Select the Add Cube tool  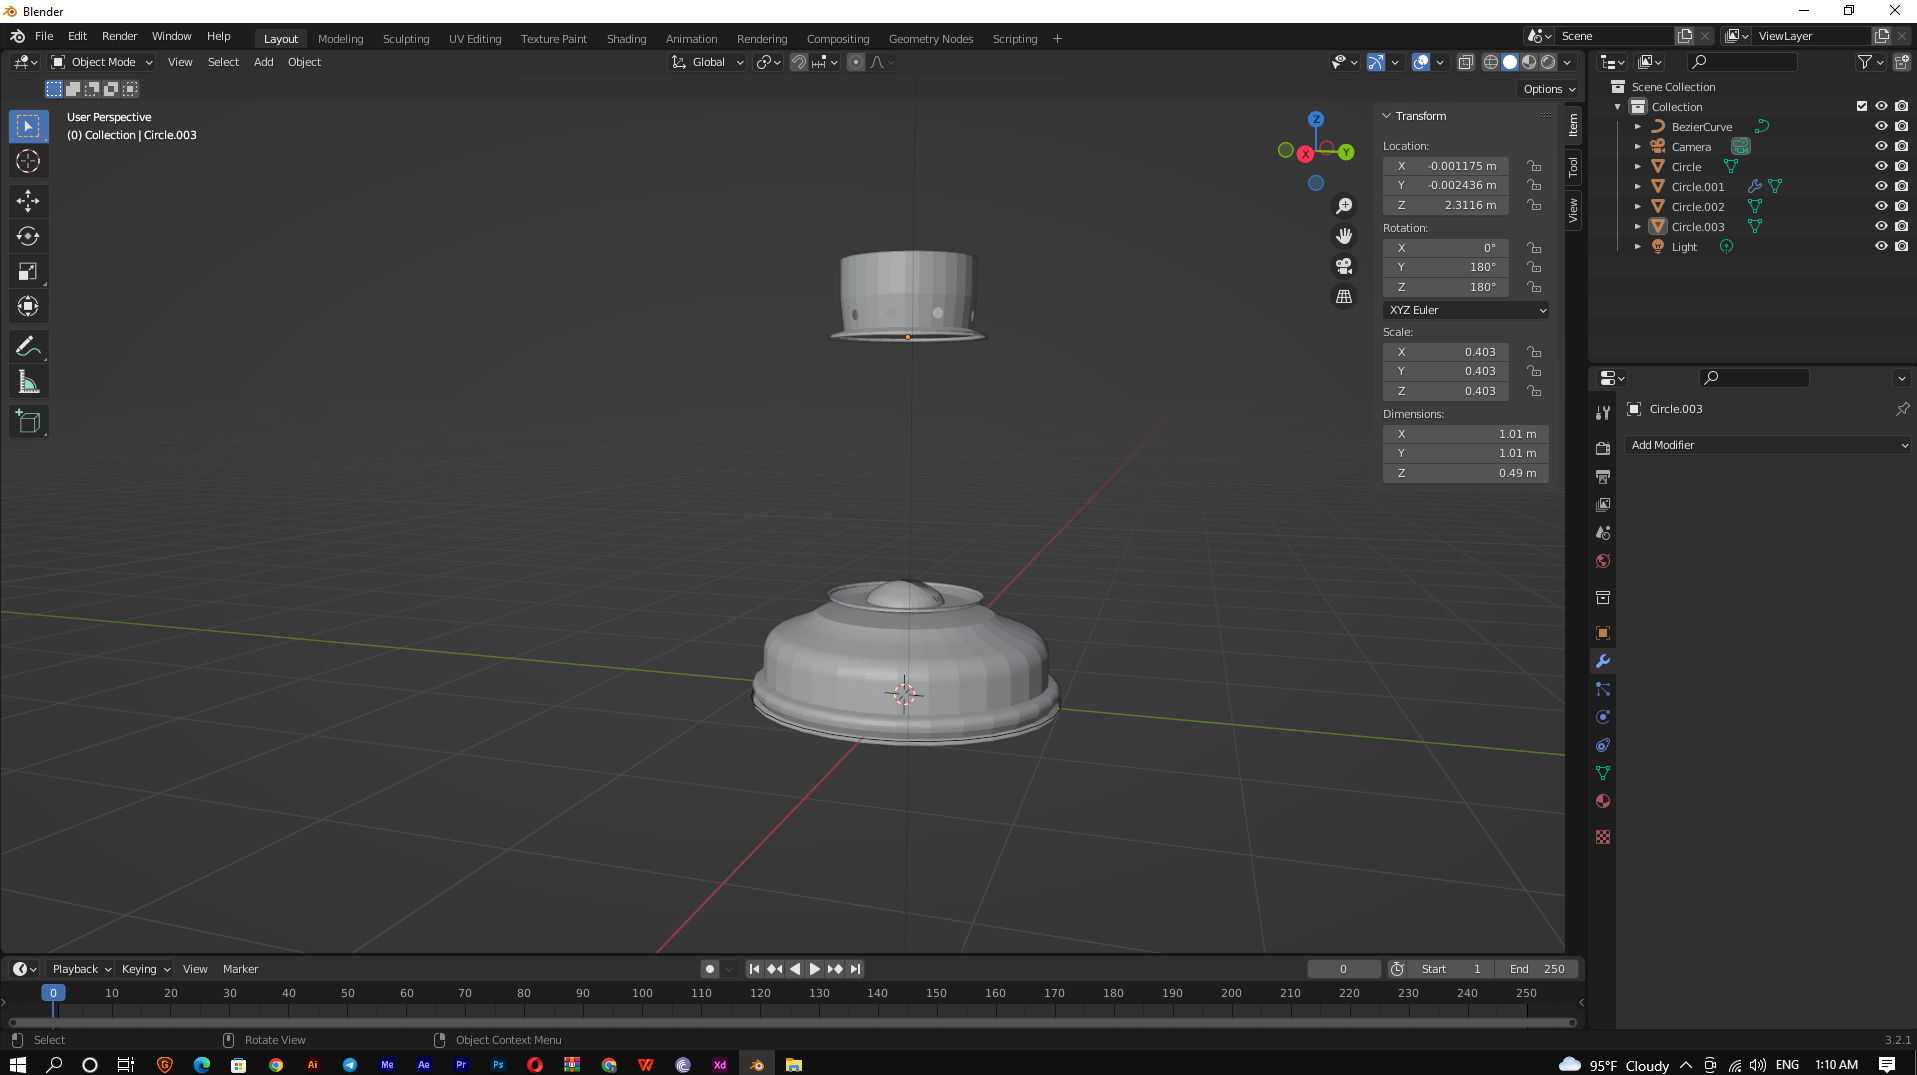[28, 422]
